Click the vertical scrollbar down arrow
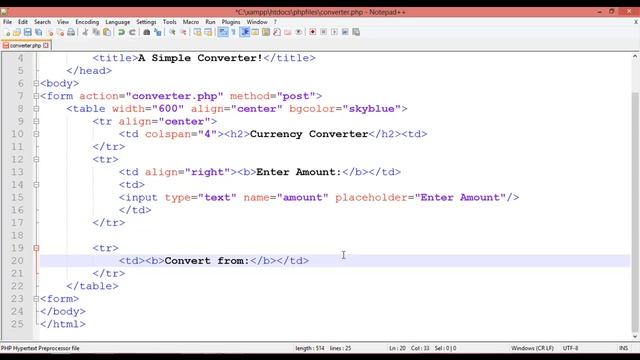Screen dimensions: 640x360 click(x=635, y=336)
